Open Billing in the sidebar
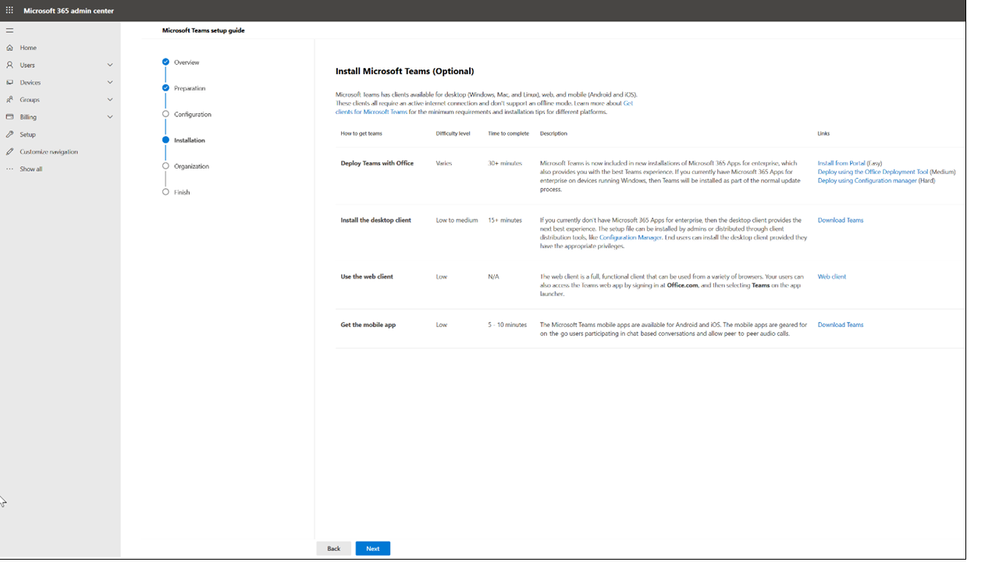The height and width of the screenshot is (562, 999). 28,117
